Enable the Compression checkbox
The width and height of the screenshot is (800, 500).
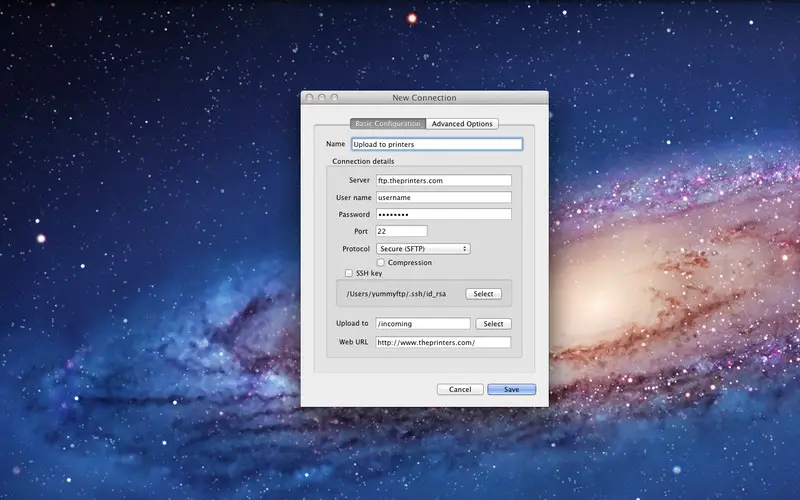[x=381, y=262]
